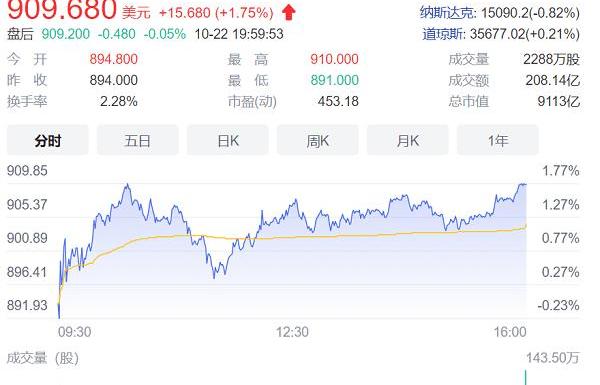Click the 最低 value 891.000
The height and width of the screenshot is (385, 600).
(334, 80)
